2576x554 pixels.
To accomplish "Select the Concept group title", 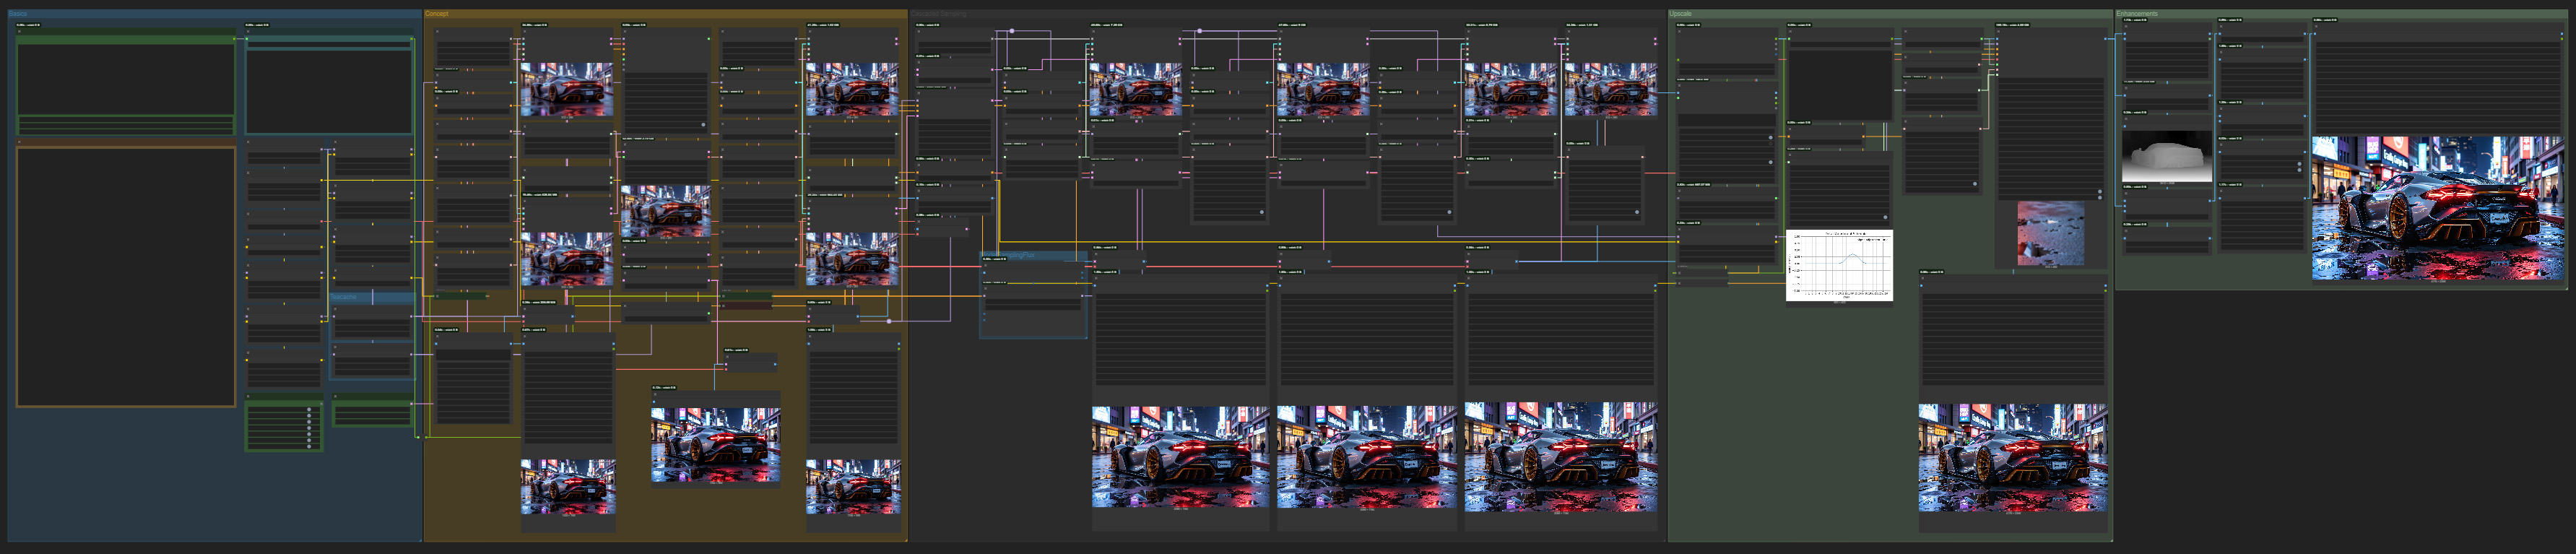I will click(437, 14).
